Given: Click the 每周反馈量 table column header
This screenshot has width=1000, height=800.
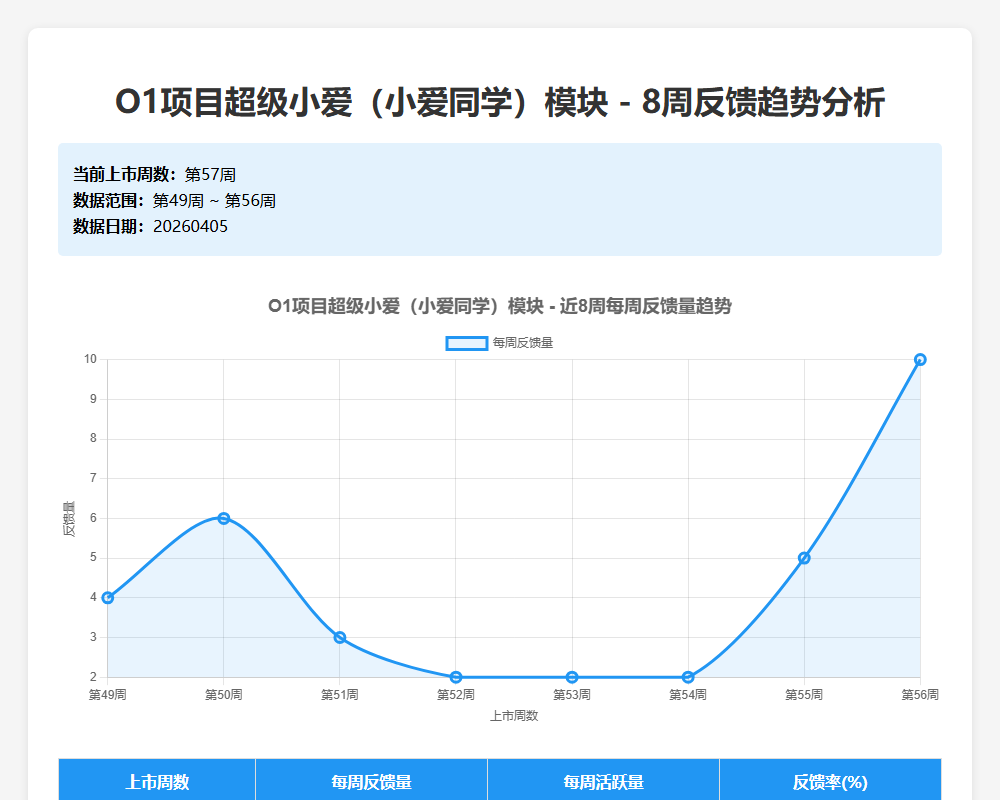Looking at the screenshot, I should pos(371,781).
